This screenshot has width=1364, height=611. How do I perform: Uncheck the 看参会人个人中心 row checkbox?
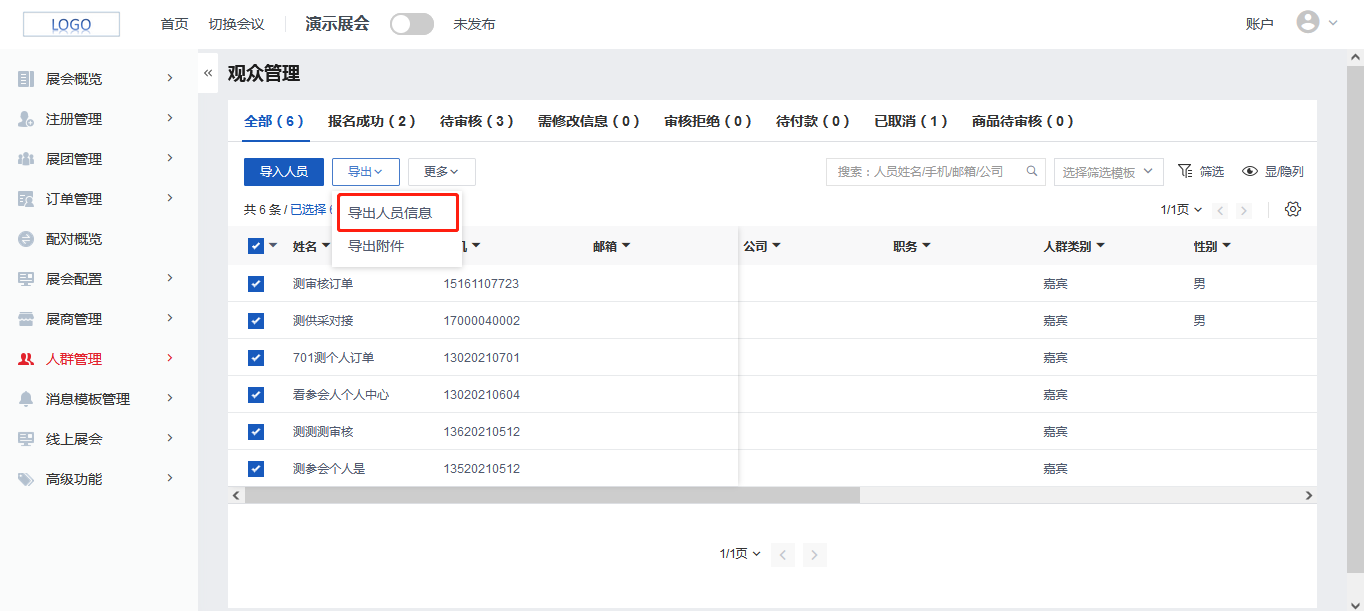coord(256,395)
